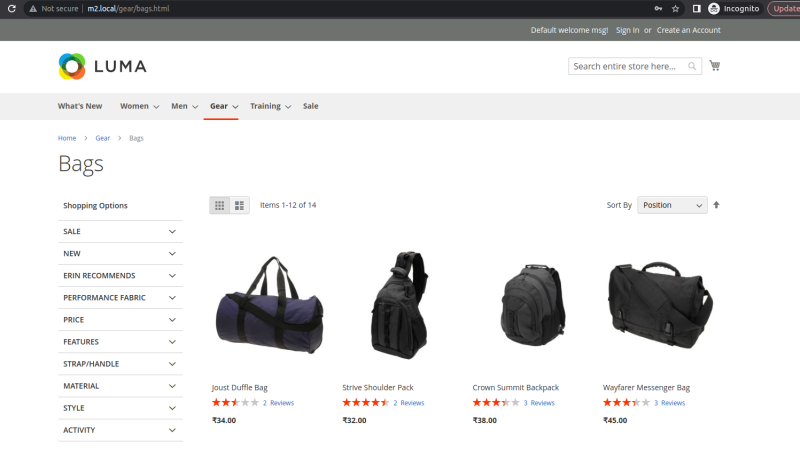Click the Incognito profile icon

click(714, 8)
